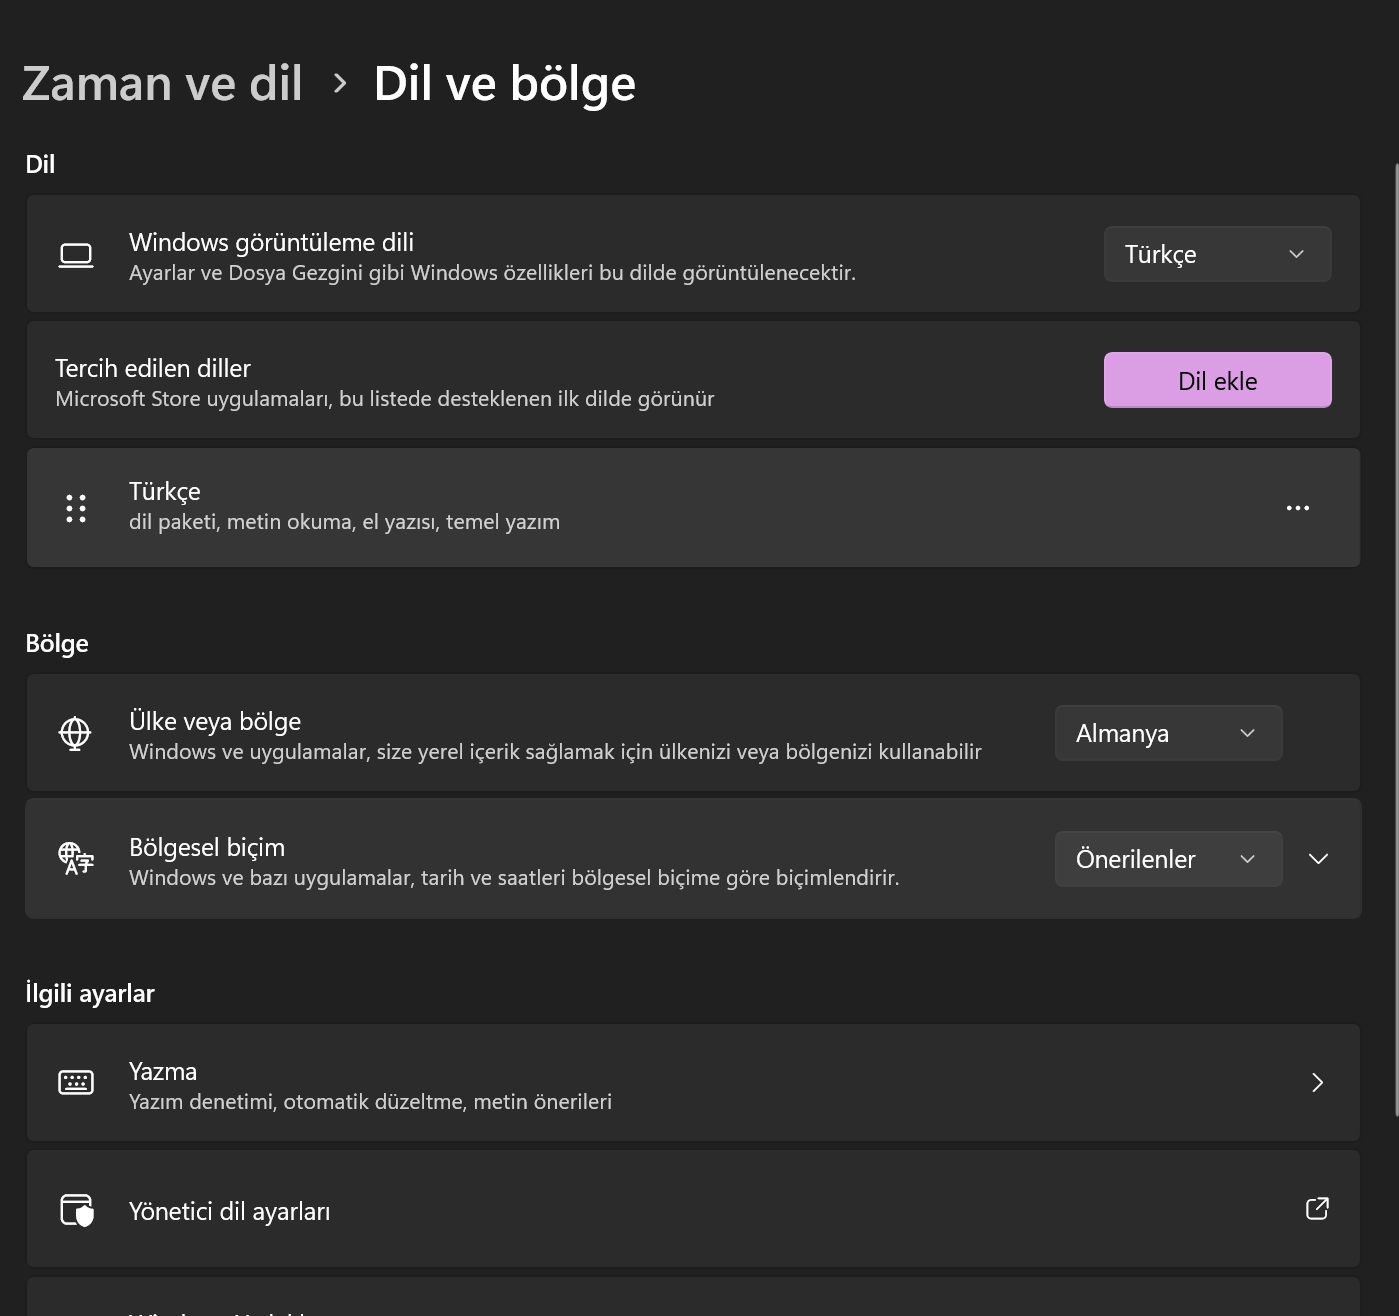
Task: Click the external link icon for Yönetici dil ayarları
Action: click(1317, 1209)
